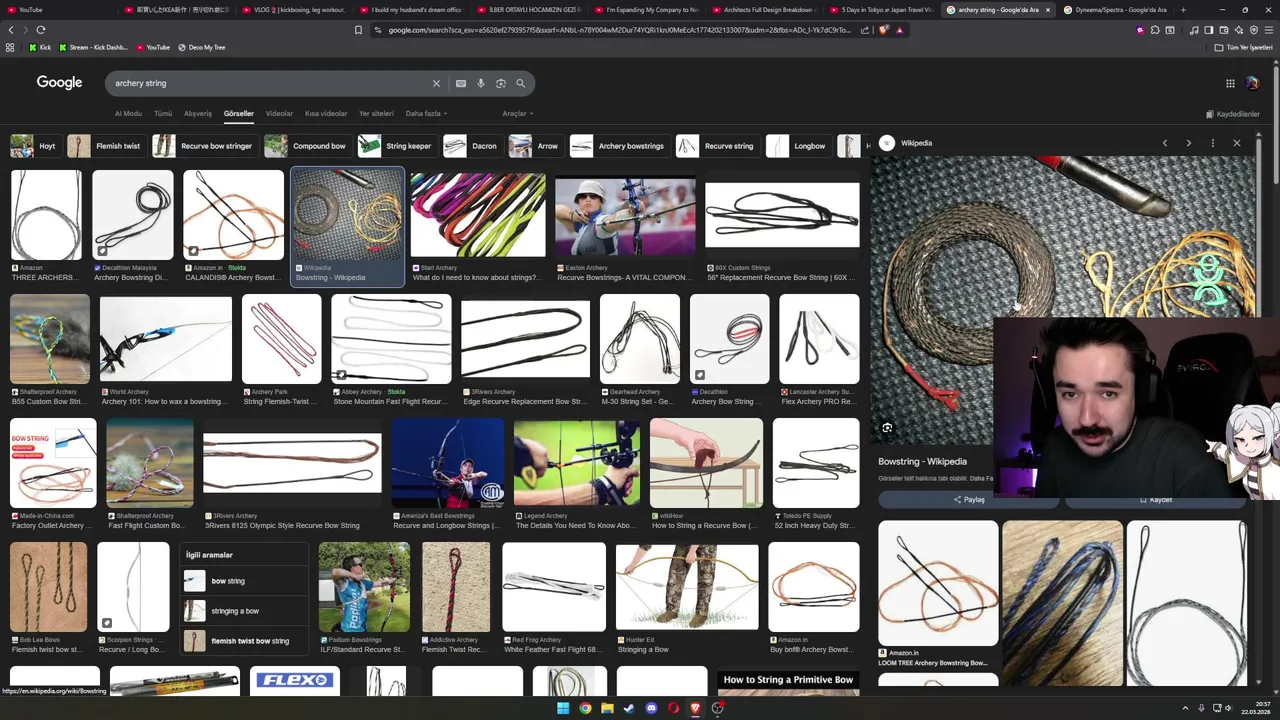The image size is (1280, 720).
Task: Show next image in preview panel
Action: click(x=1188, y=143)
